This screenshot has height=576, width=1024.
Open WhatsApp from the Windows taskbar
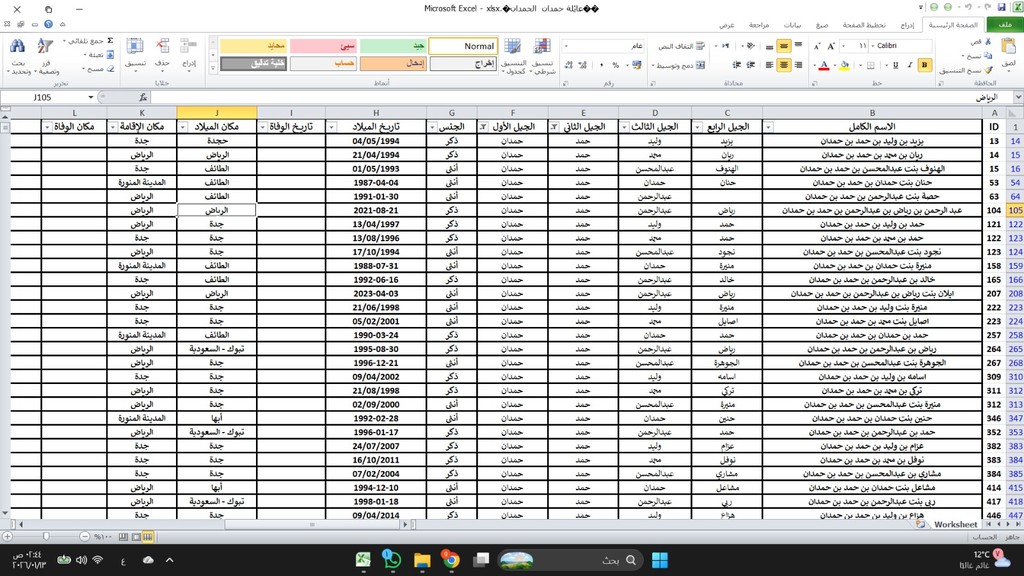(392, 560)
